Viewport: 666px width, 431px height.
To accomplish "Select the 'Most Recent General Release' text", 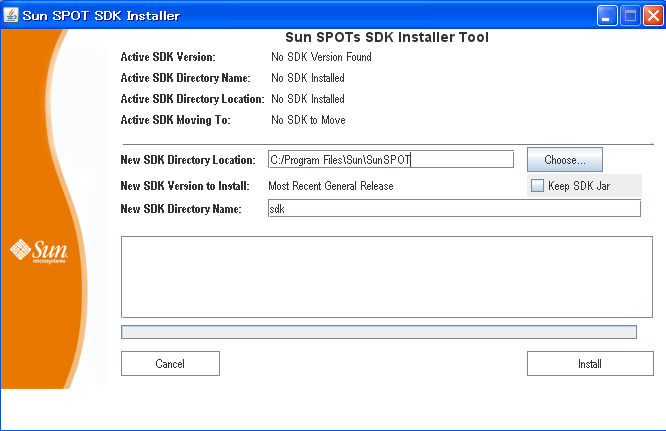I will tap(331, 186).
